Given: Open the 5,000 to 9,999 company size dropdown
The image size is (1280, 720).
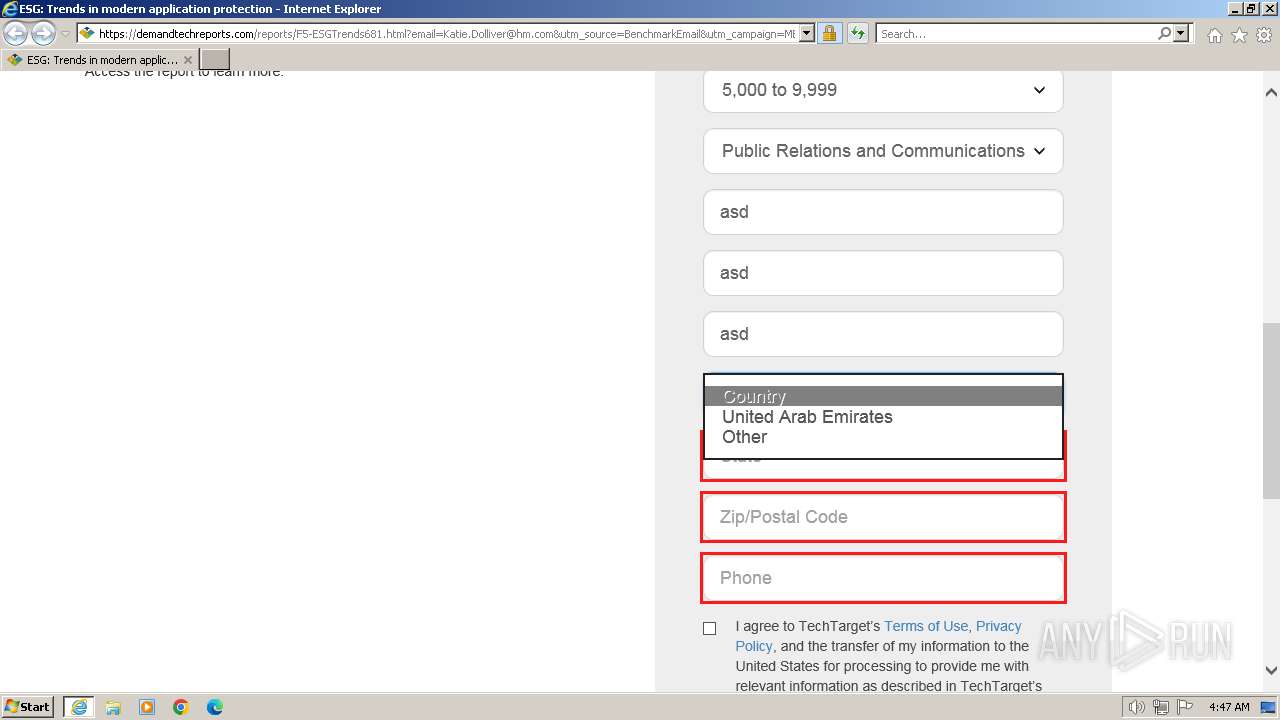Looking at the screenshot, I should (x=883, y=90).
